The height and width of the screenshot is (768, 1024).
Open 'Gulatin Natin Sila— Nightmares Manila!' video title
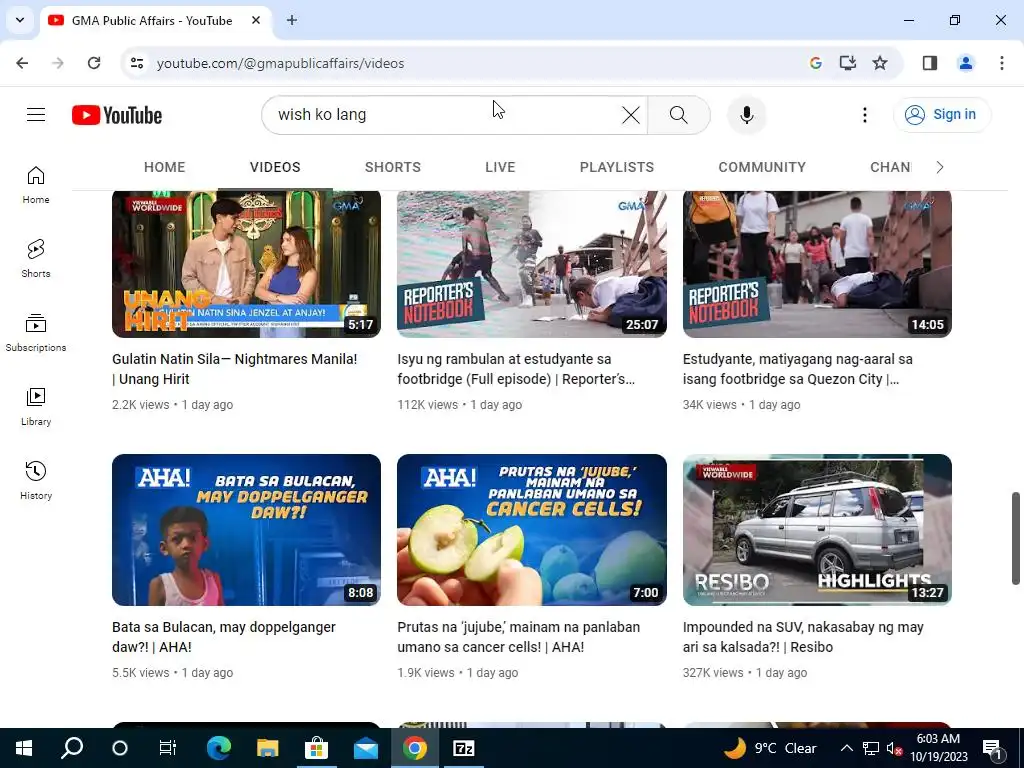click(x=234, y=369)
